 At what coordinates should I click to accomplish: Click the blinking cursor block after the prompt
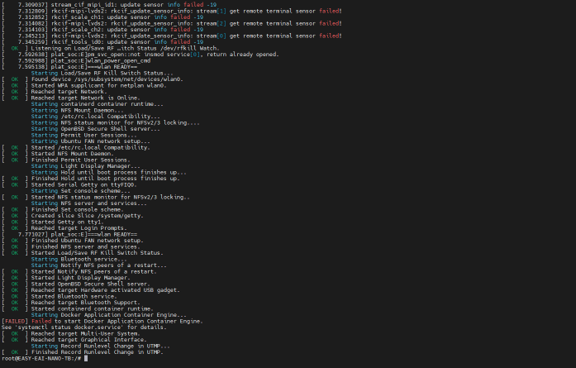coord(86,358)
